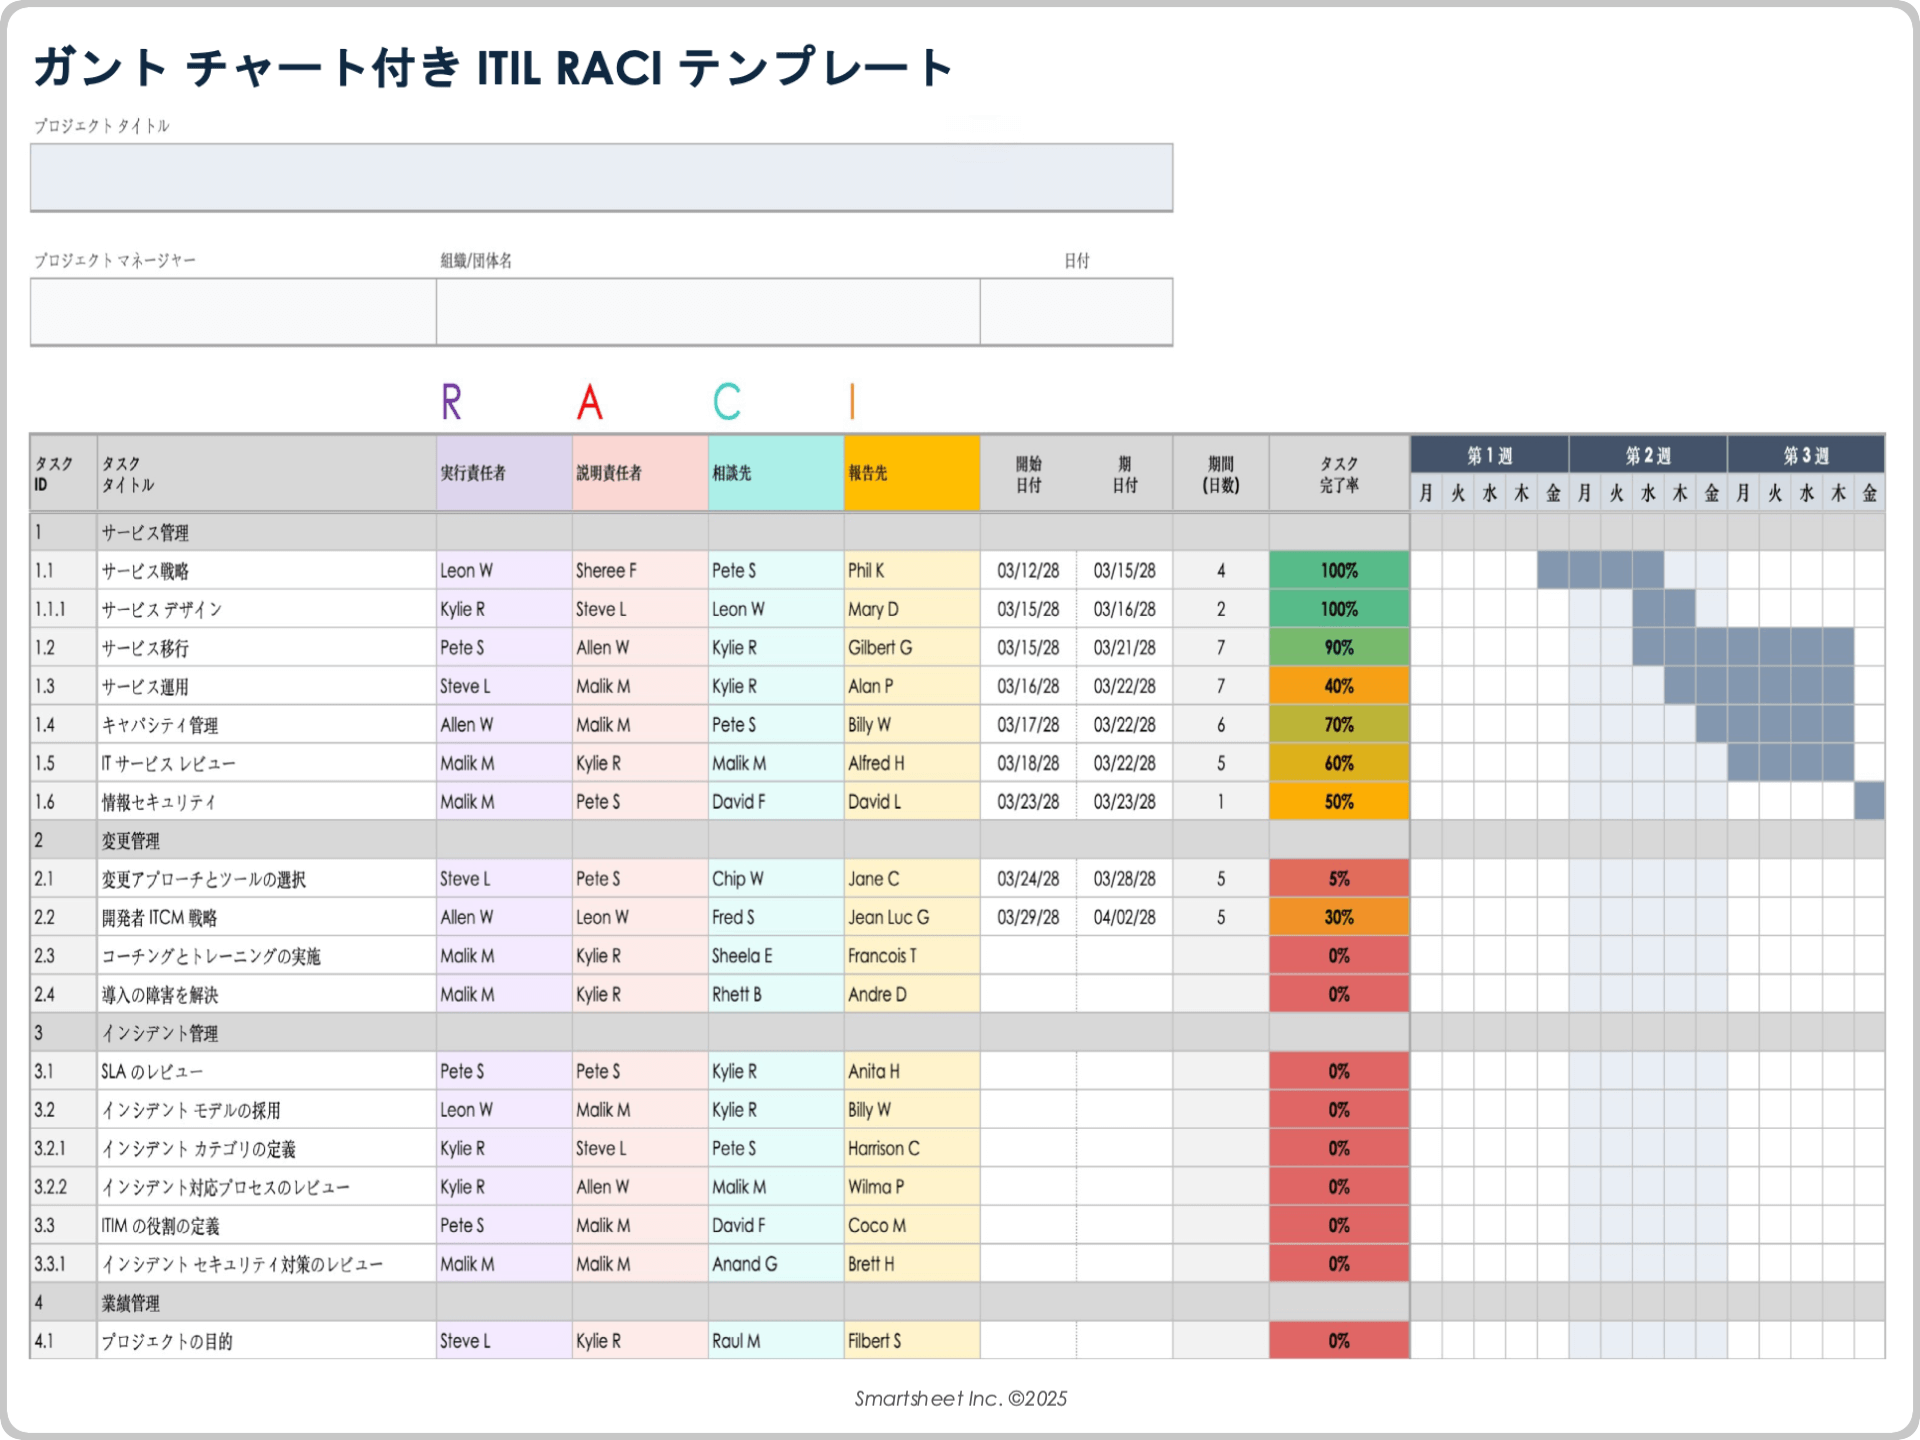Select the 5% completion cell
1920x1440 pixels.
[x=1339, y=878]
